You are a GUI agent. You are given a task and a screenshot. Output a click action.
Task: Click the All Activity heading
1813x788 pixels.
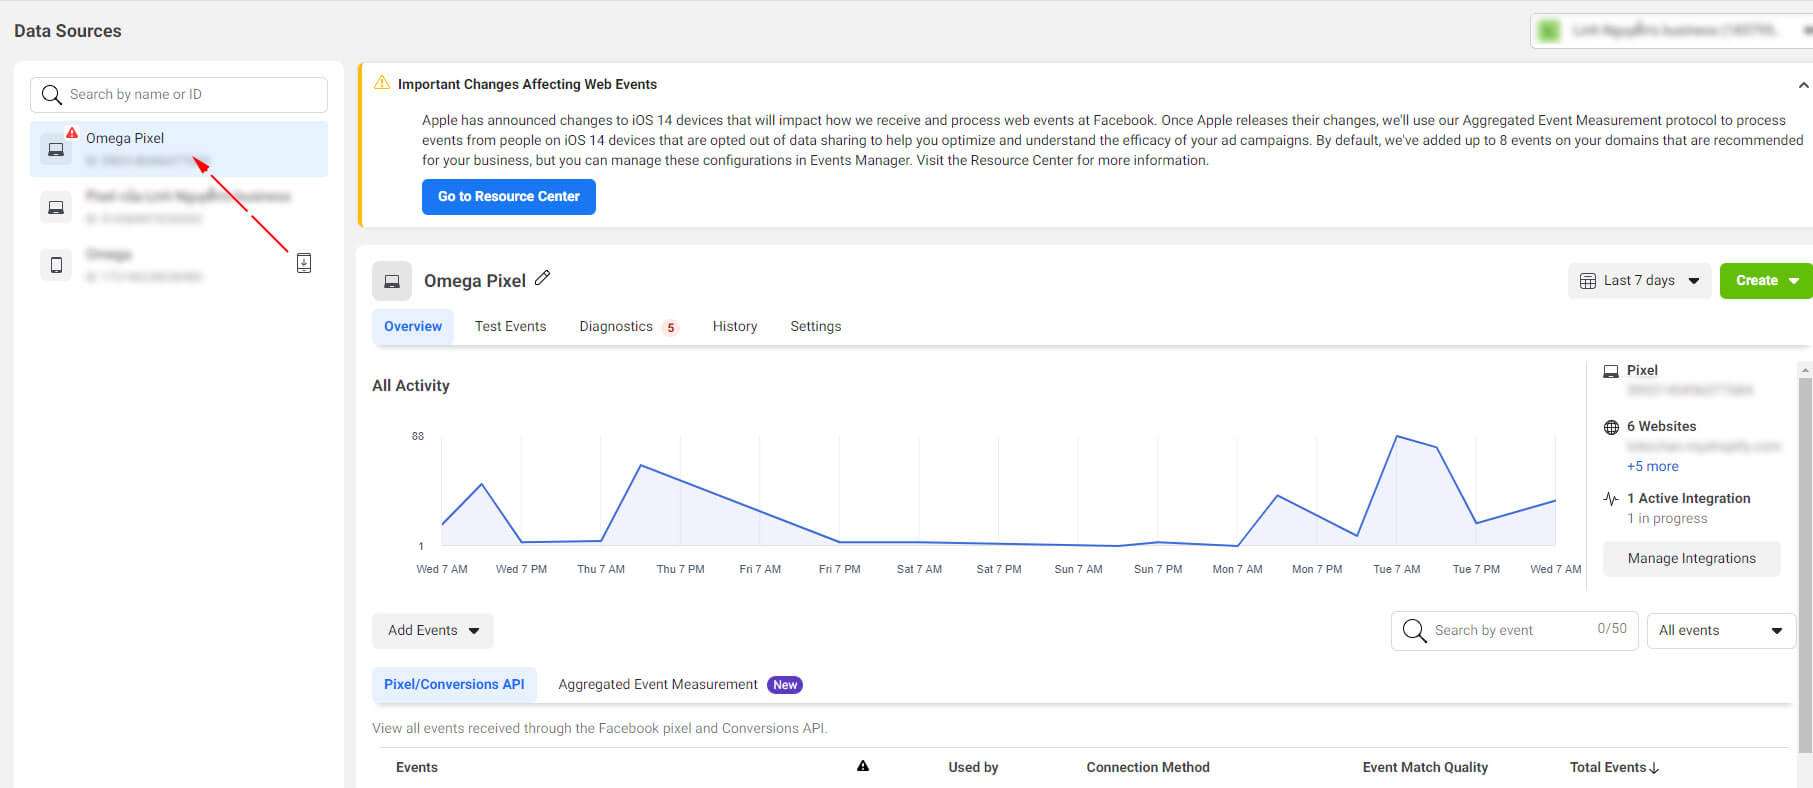[411, 386]
